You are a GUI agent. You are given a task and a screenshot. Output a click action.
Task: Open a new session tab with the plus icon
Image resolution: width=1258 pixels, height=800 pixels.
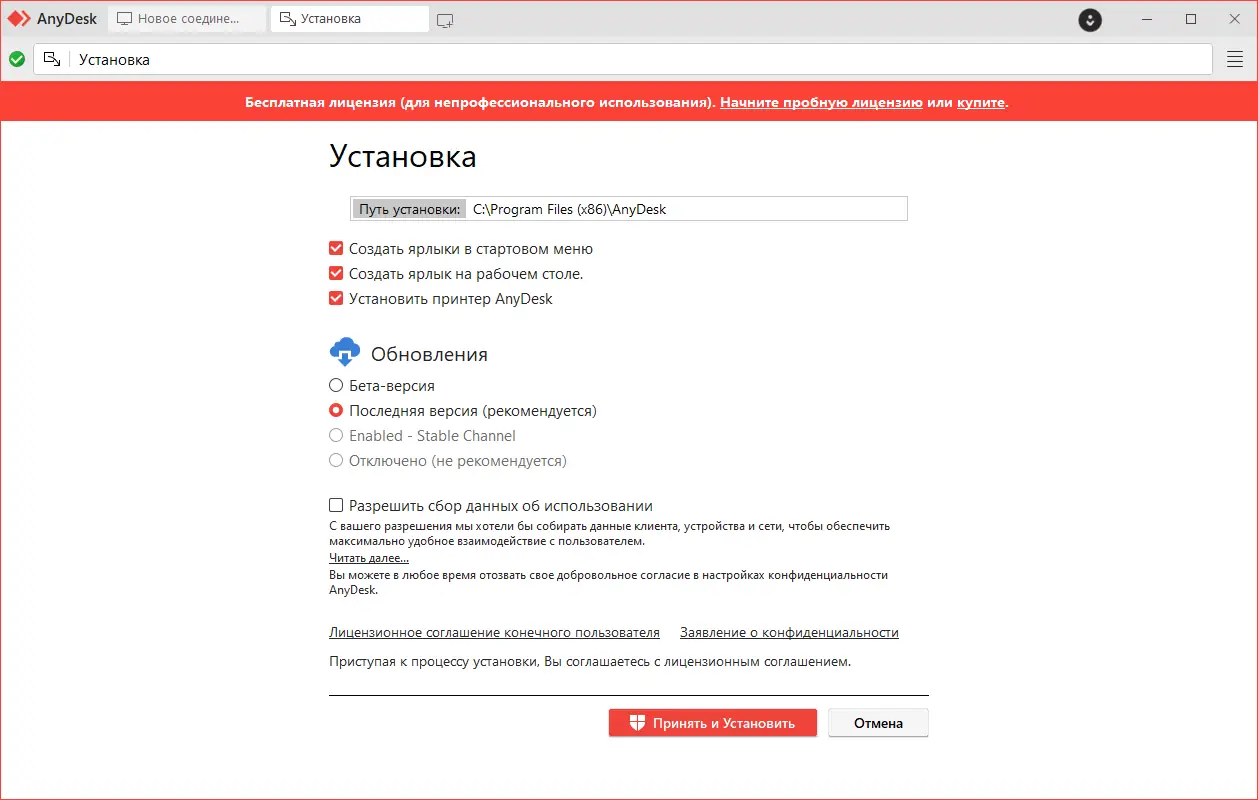point(445,19)
